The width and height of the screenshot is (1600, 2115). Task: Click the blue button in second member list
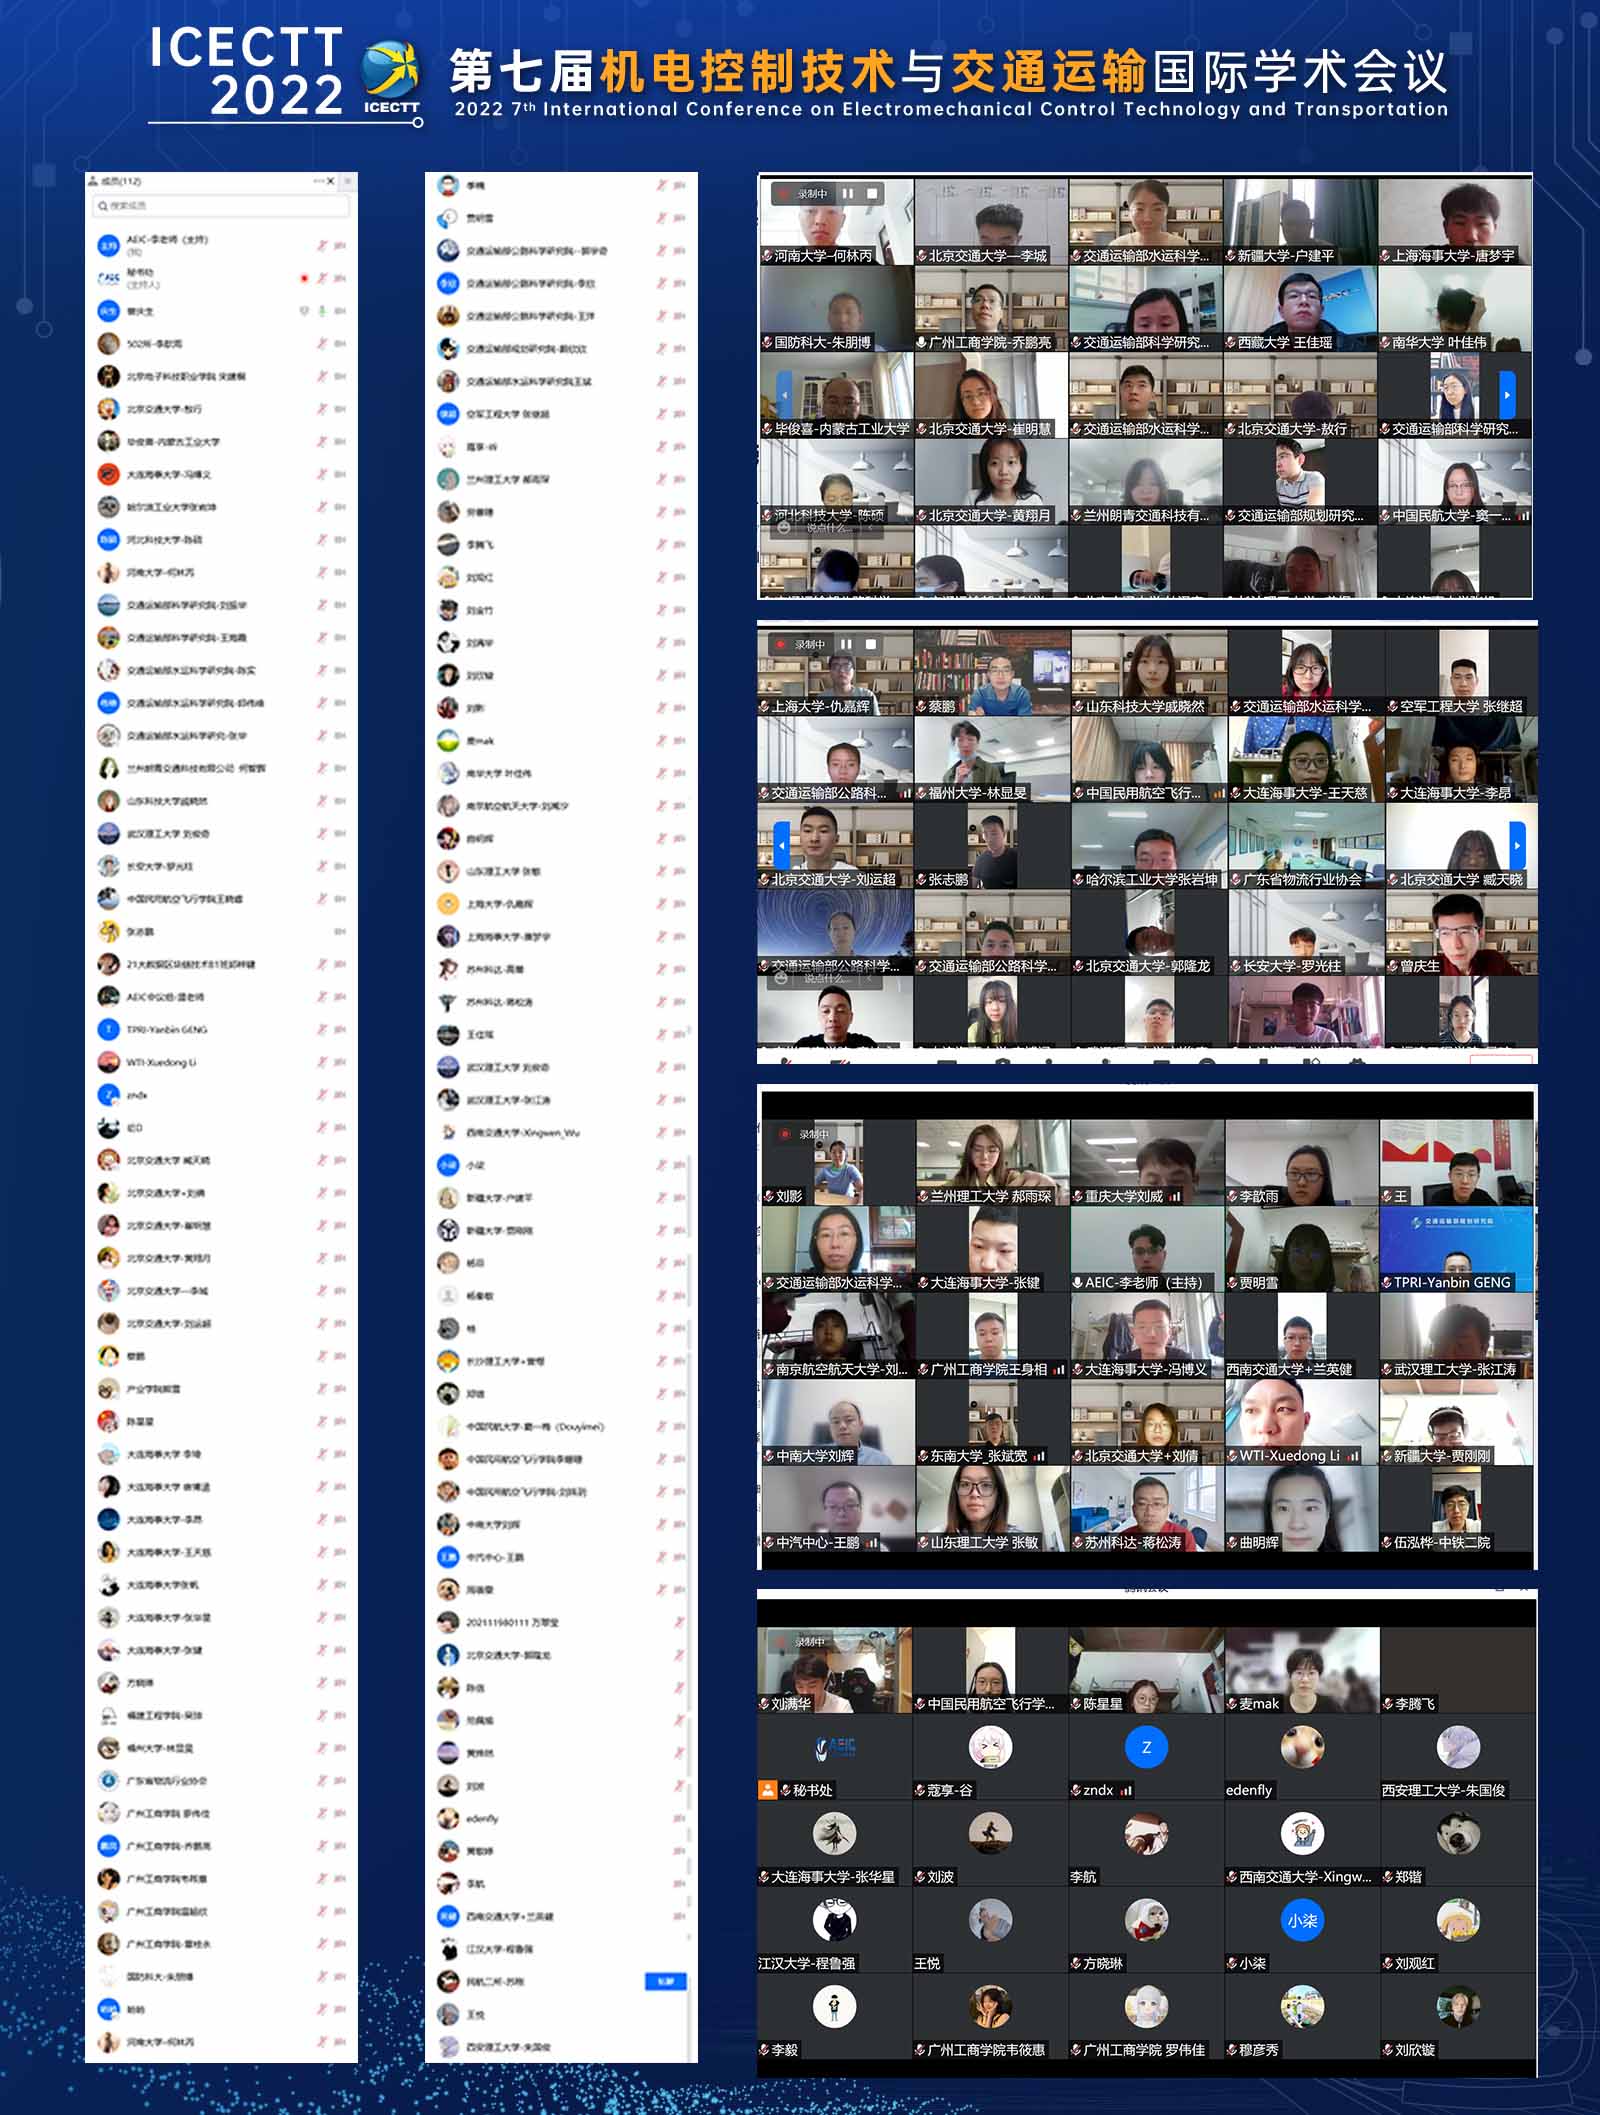pos(665,1981)
